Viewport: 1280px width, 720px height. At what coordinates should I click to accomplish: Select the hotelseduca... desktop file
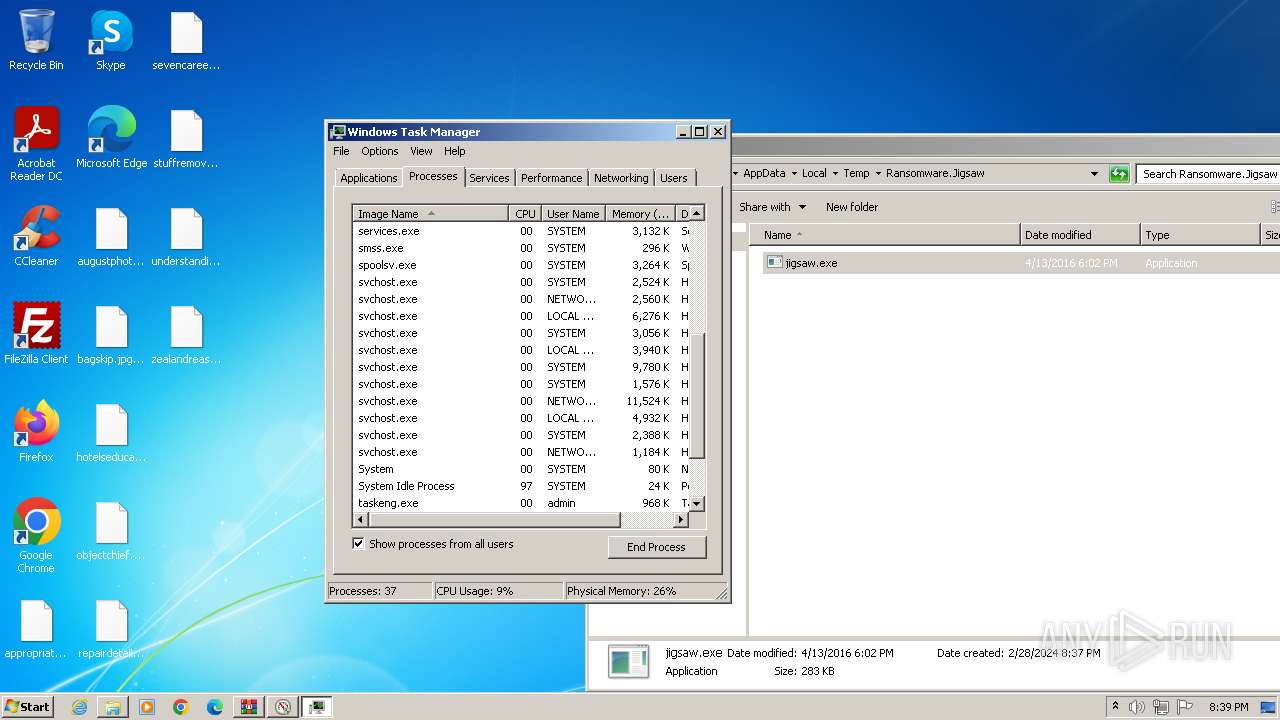point(111,432)
